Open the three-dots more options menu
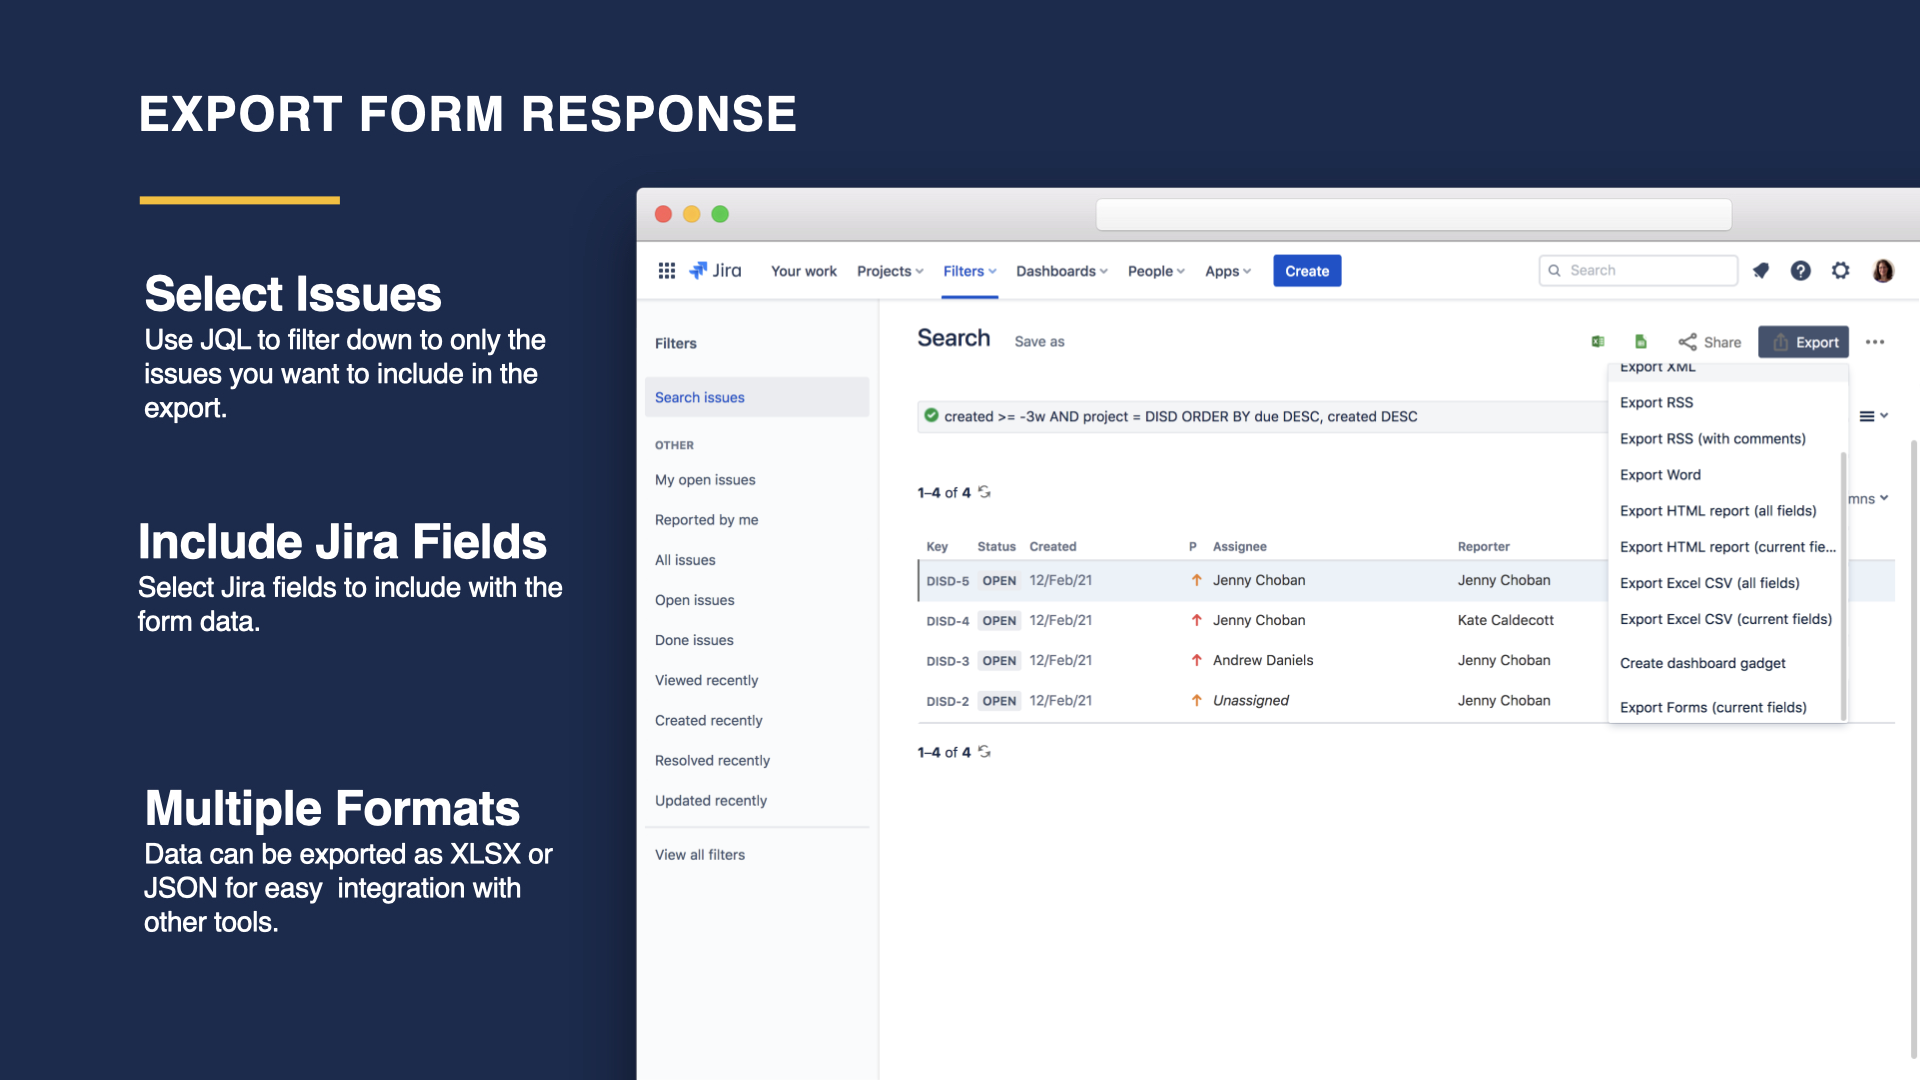 tap(1875, 341)
